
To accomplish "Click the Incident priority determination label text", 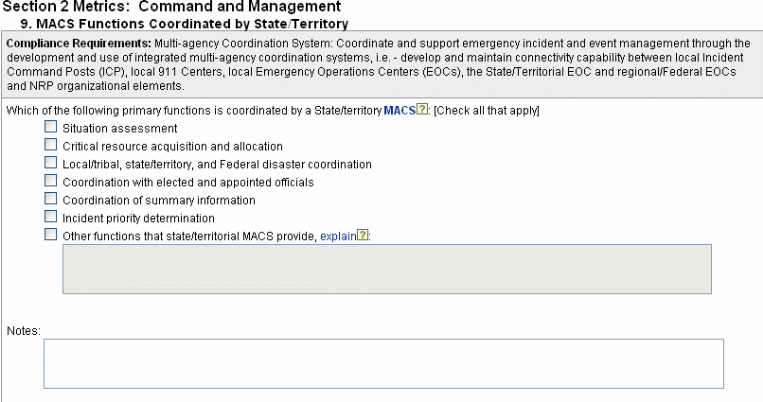I will (138, 218).
